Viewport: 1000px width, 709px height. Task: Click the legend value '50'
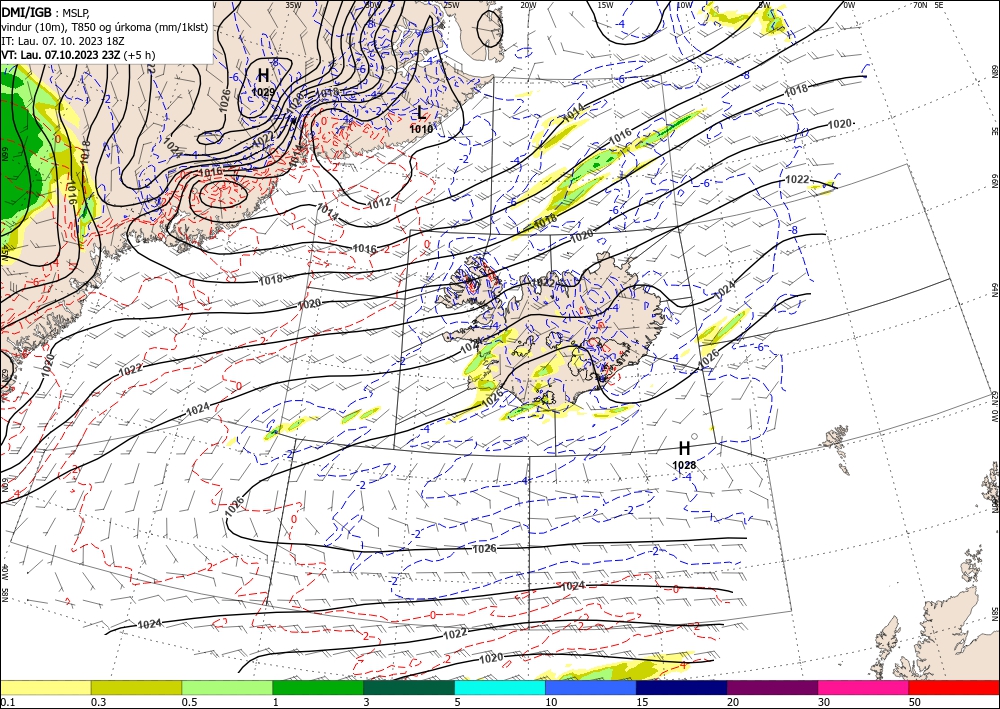click(915, 702)
